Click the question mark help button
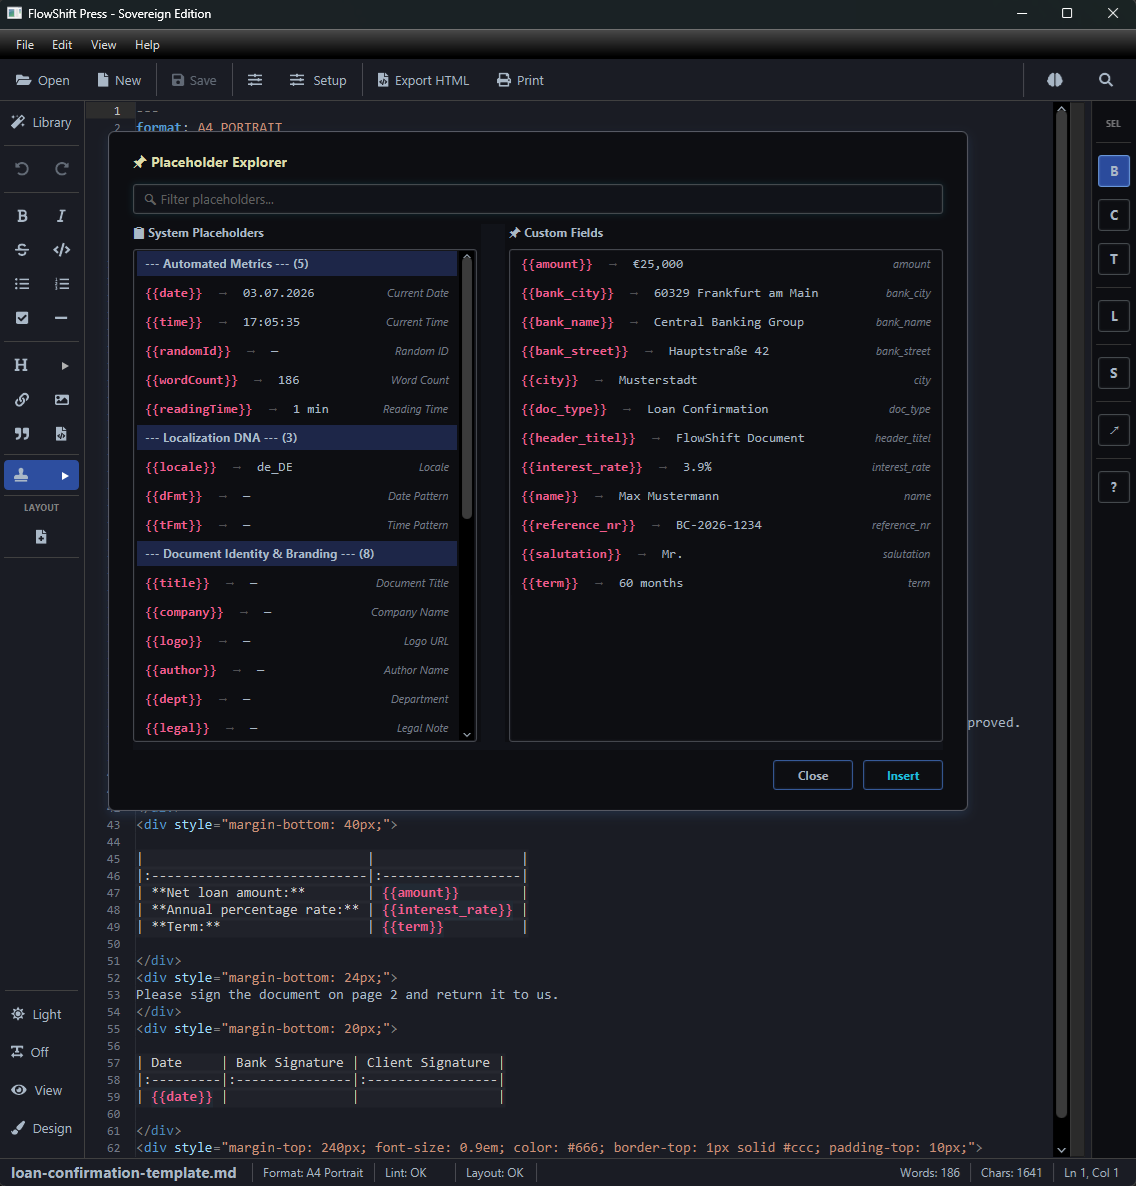1136x1186 pixels. pos(1113,486)
